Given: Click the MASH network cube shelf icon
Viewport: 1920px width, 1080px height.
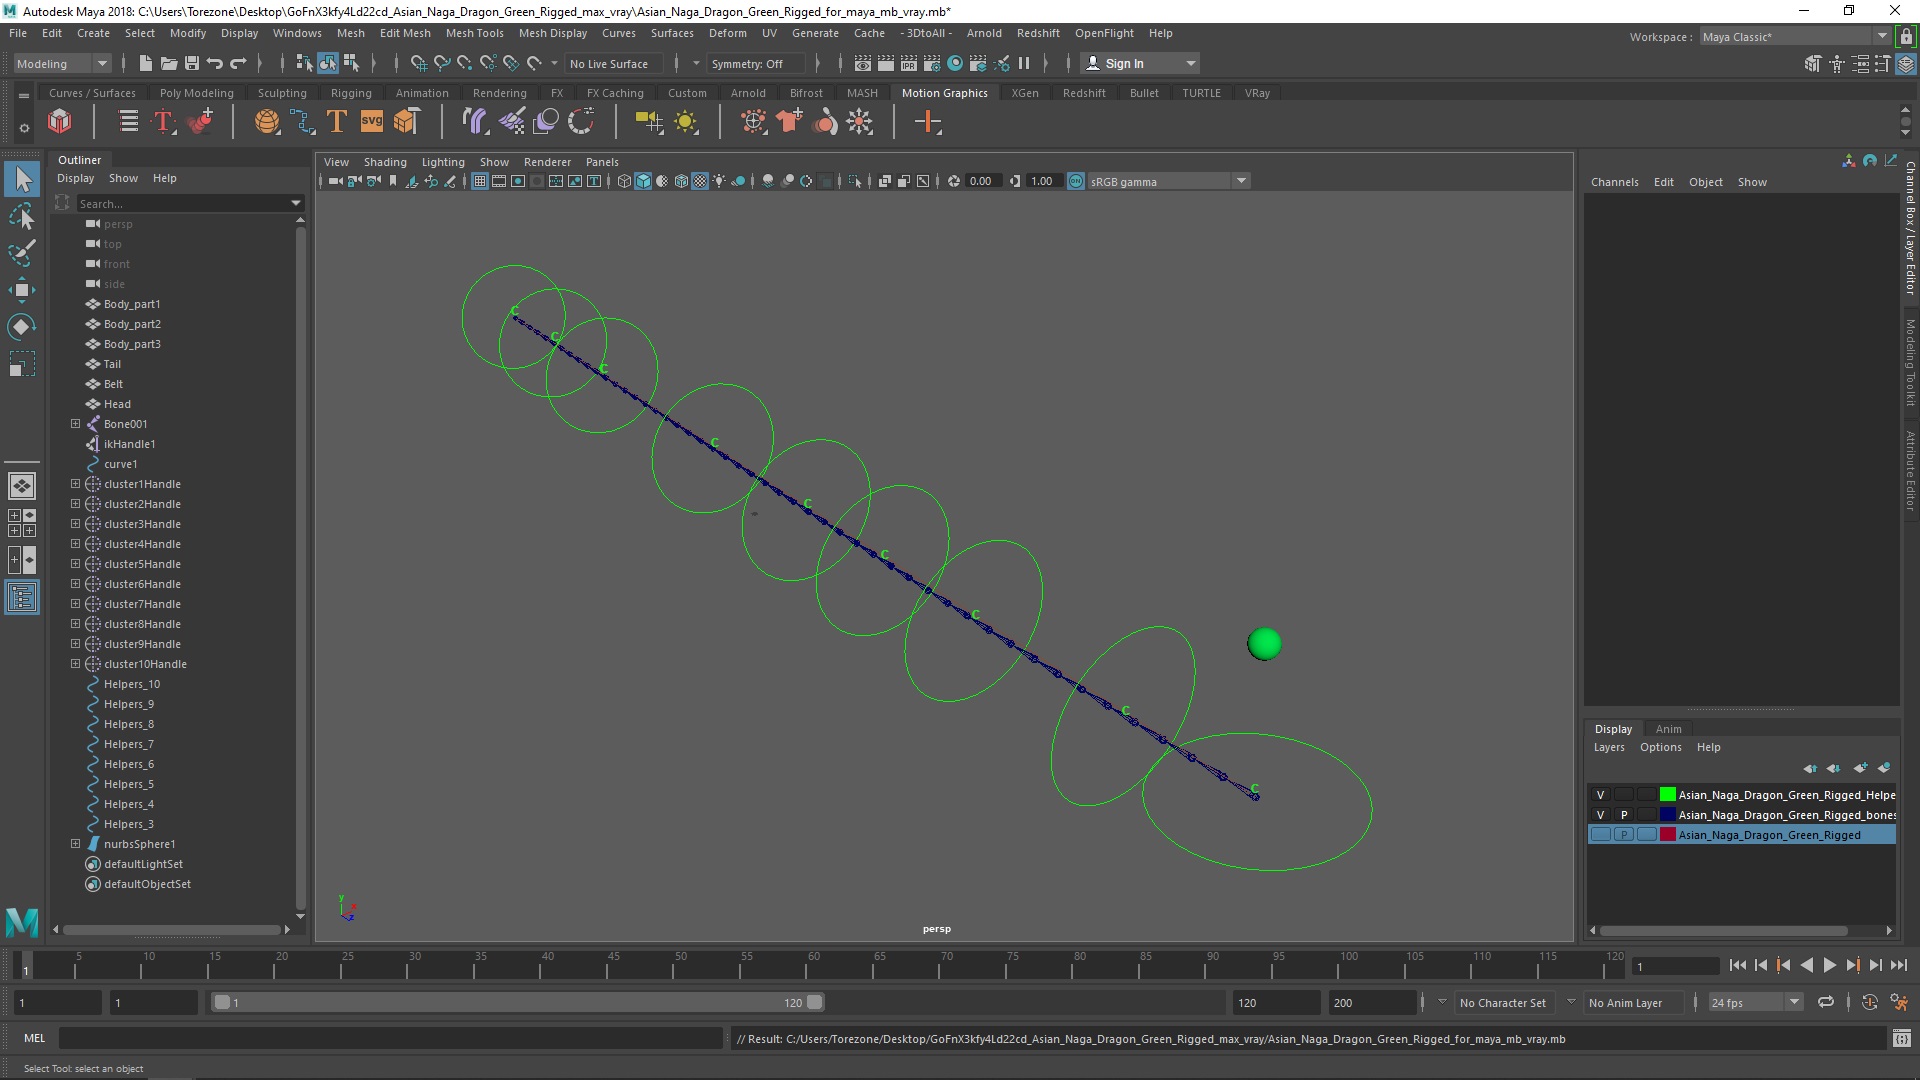Looking at the screenshot, I should pyautogui.click(x=60, y=122).
